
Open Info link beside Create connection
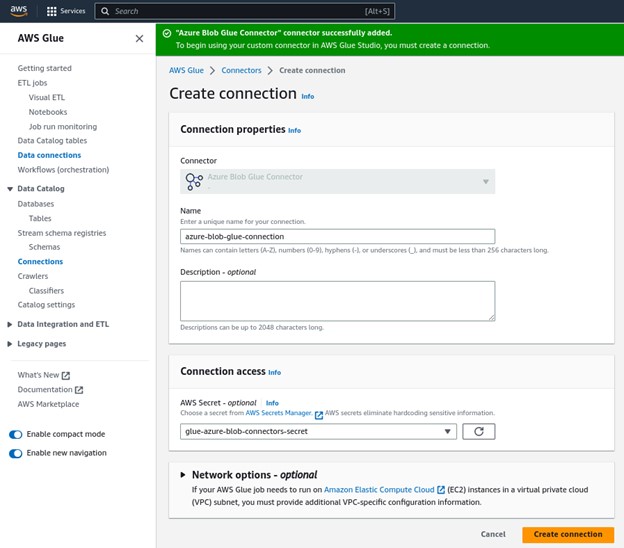[308, 96]
